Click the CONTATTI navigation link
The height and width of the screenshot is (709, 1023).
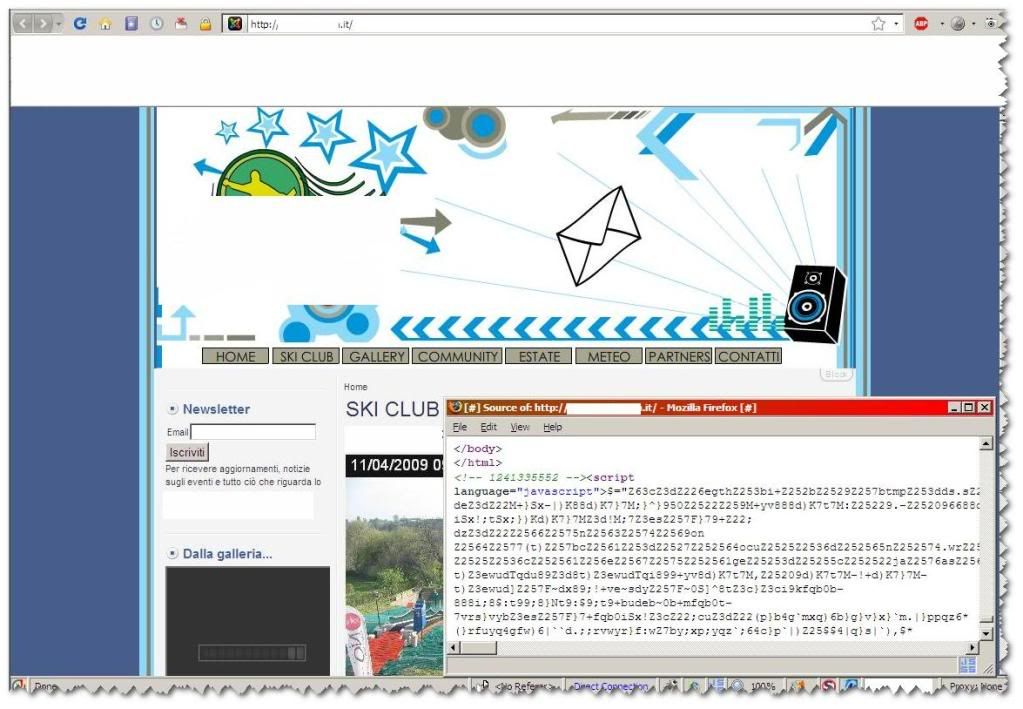click(748, 356)
